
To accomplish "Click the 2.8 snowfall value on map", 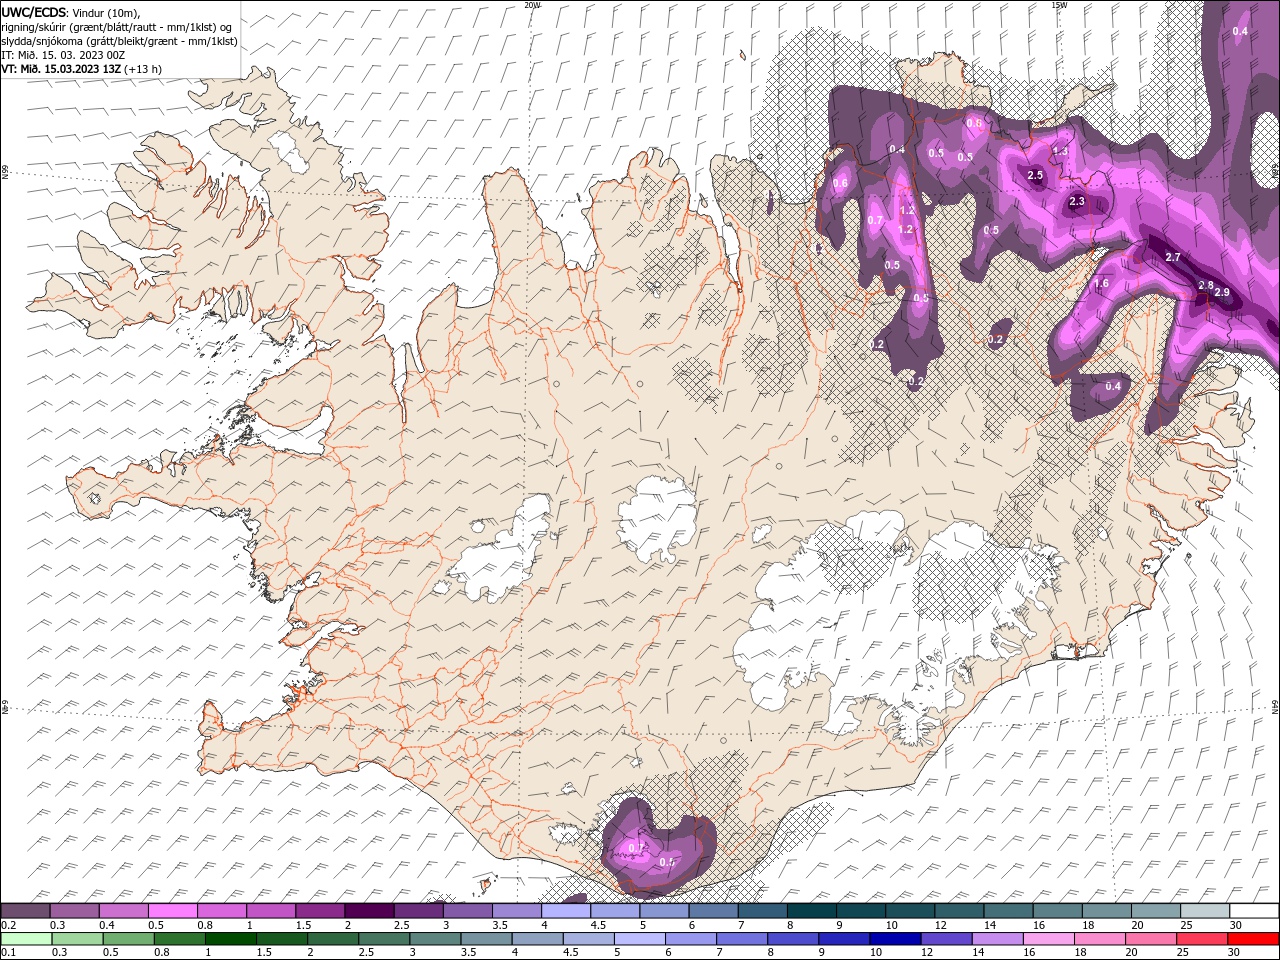I will pos(1206,285).
